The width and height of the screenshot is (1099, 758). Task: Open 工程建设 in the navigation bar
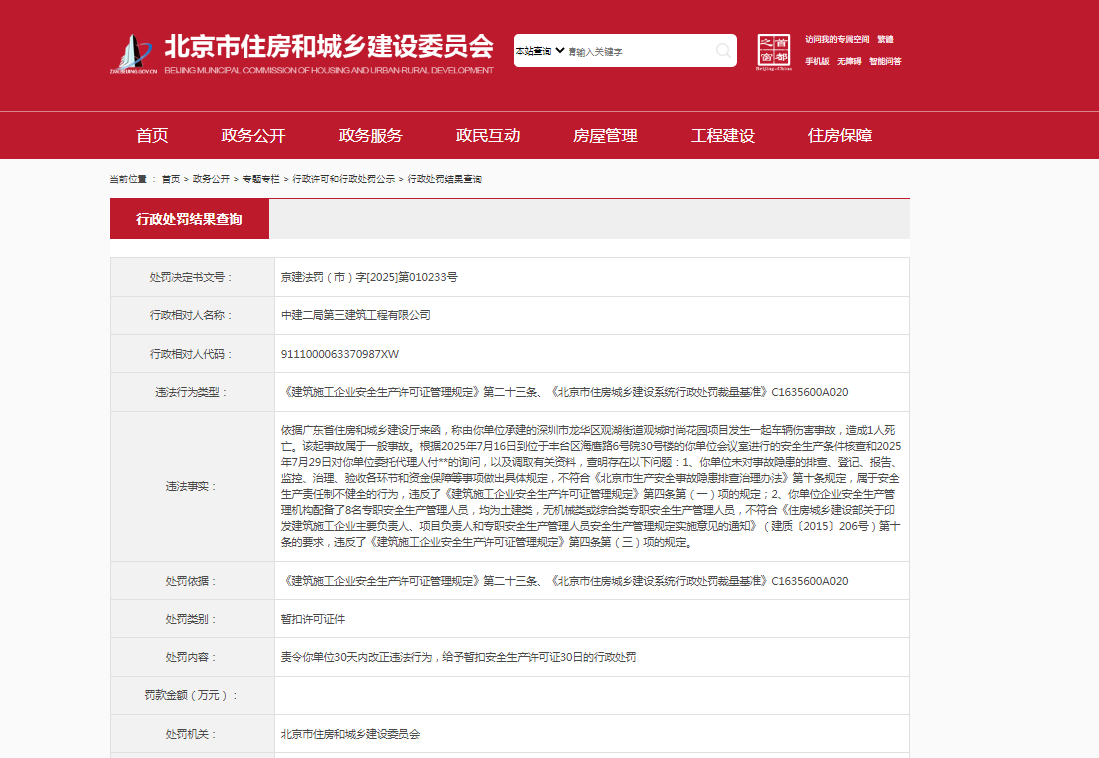(722, 136)
